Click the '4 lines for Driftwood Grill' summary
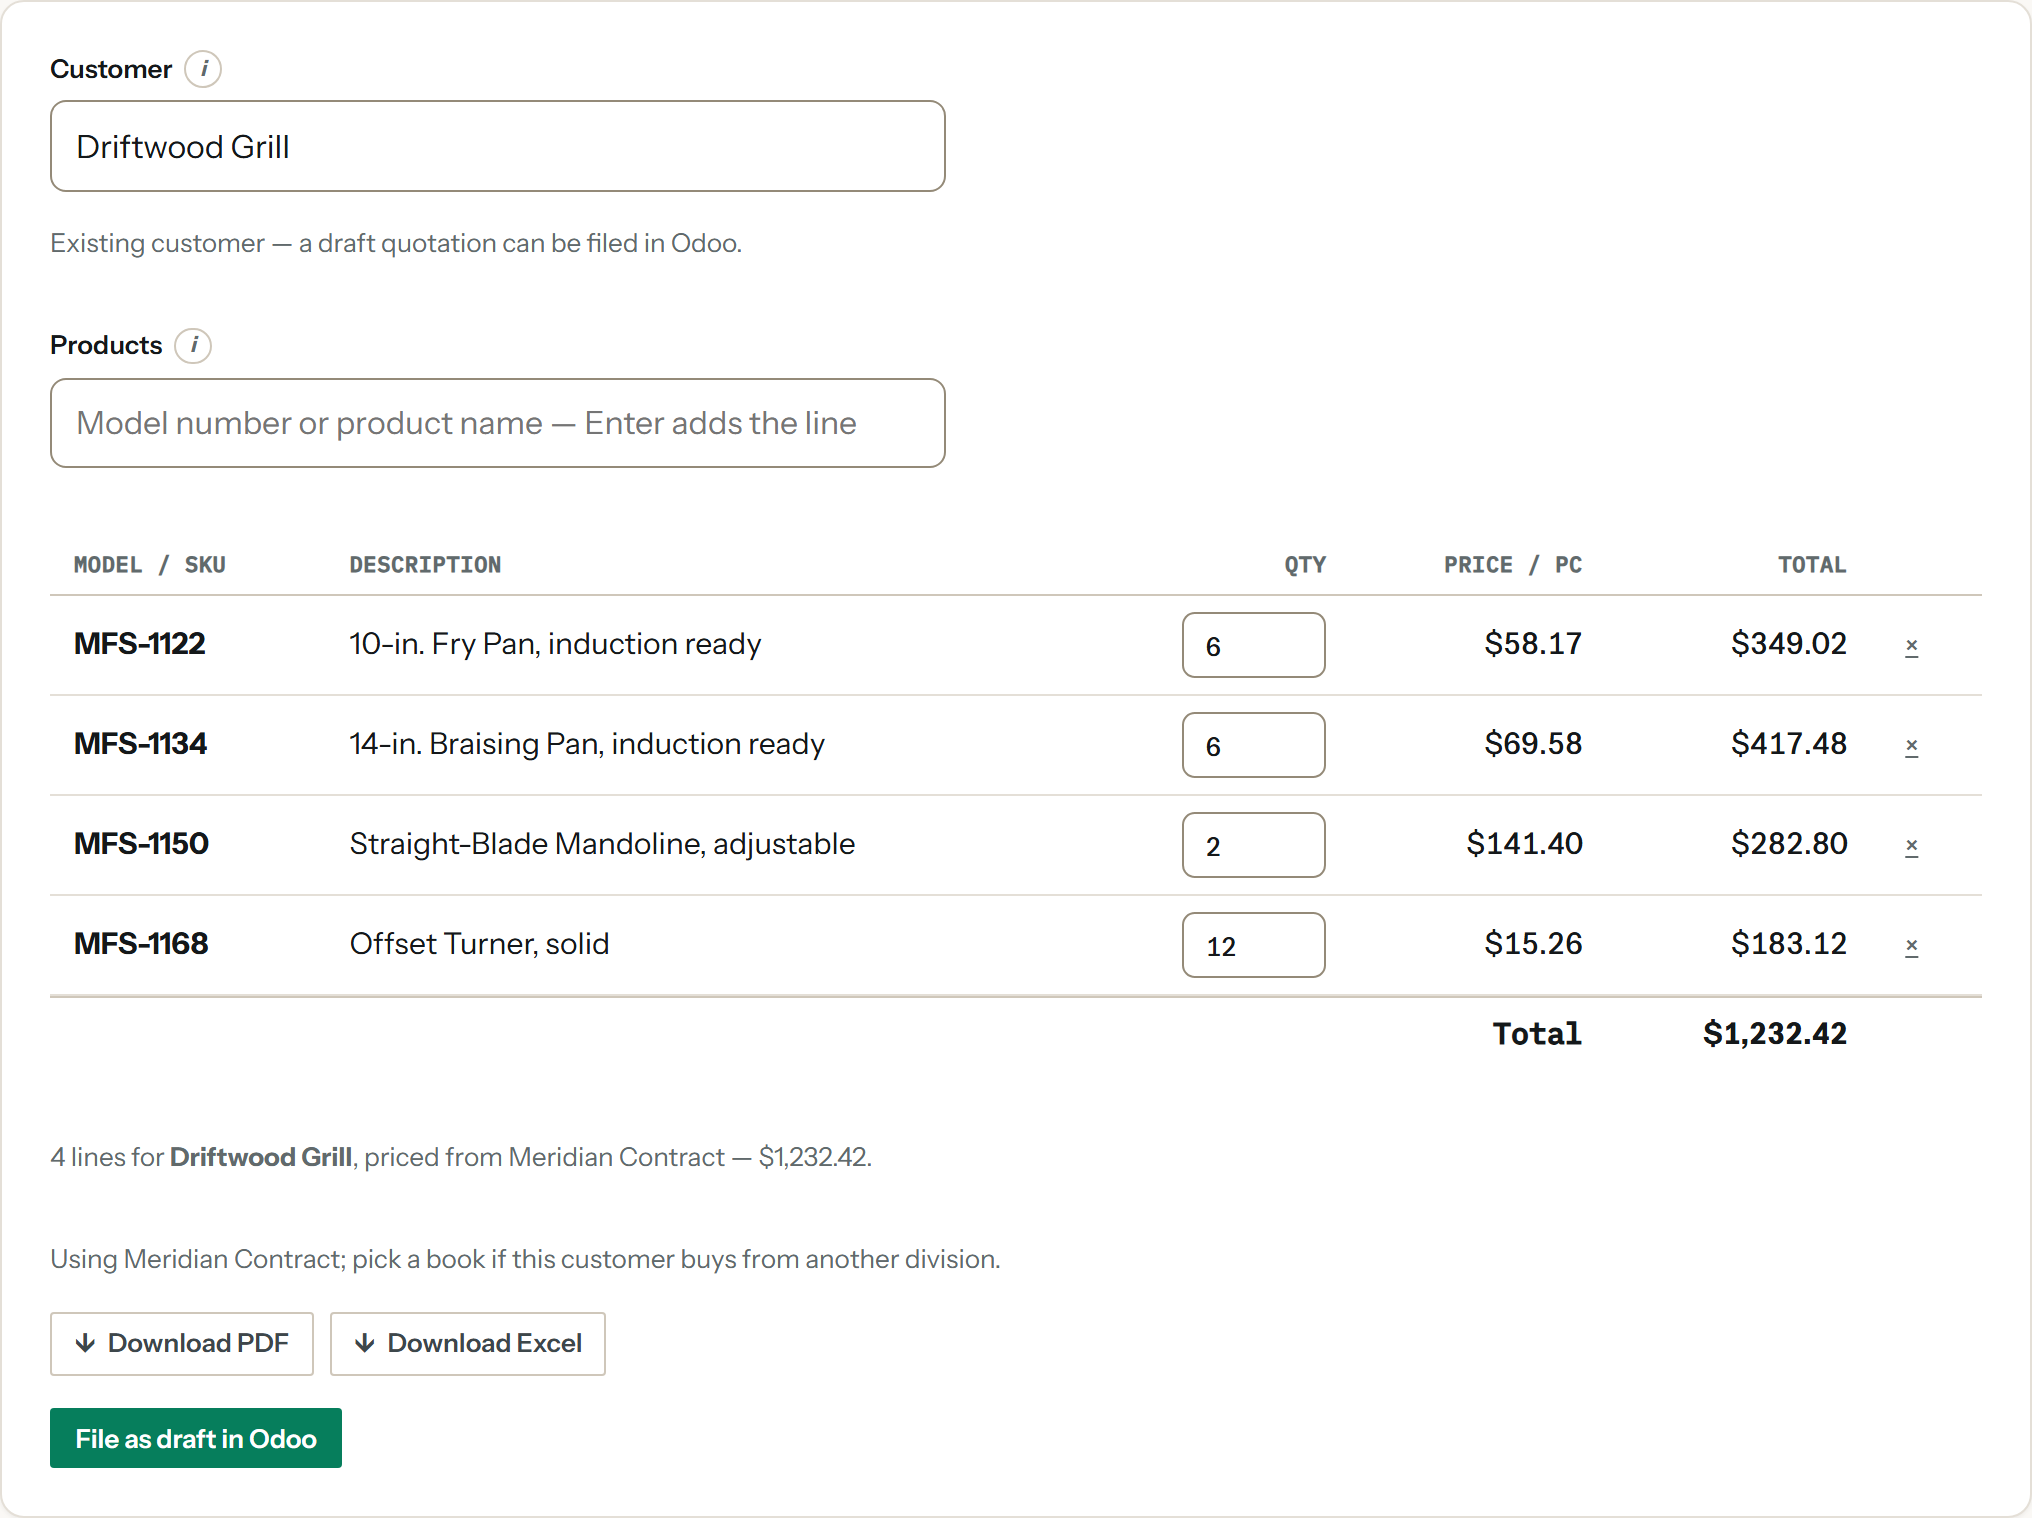 [461, 1157]
